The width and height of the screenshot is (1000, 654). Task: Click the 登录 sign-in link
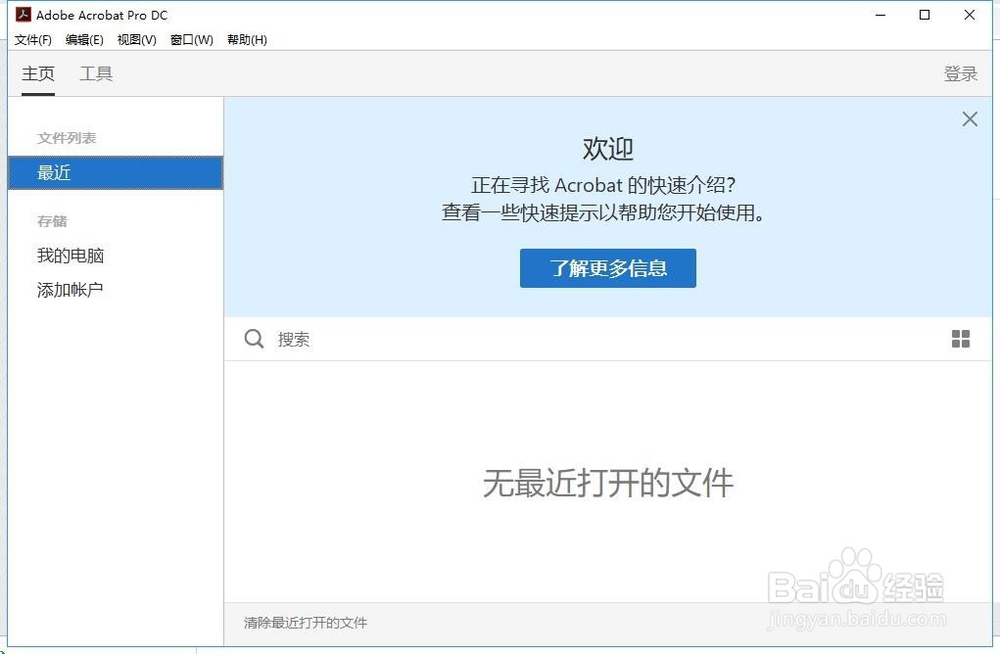(x=960, y=74)
